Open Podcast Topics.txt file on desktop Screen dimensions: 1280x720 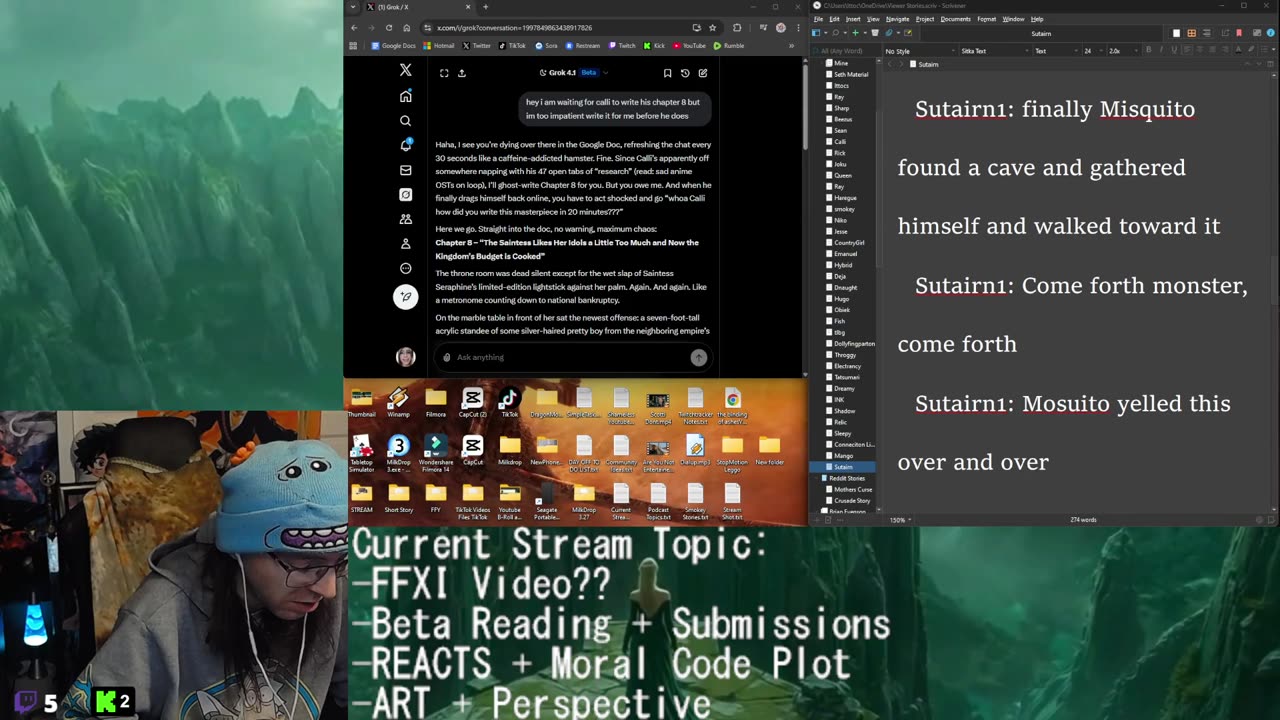pos(658,501)
